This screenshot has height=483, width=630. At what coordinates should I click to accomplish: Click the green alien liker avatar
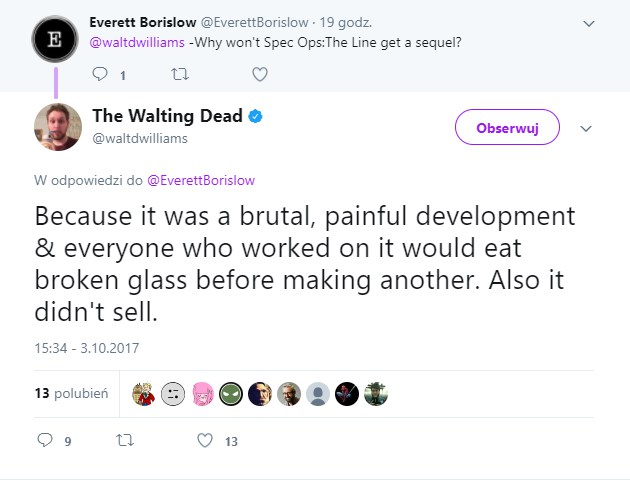(231, 394)
